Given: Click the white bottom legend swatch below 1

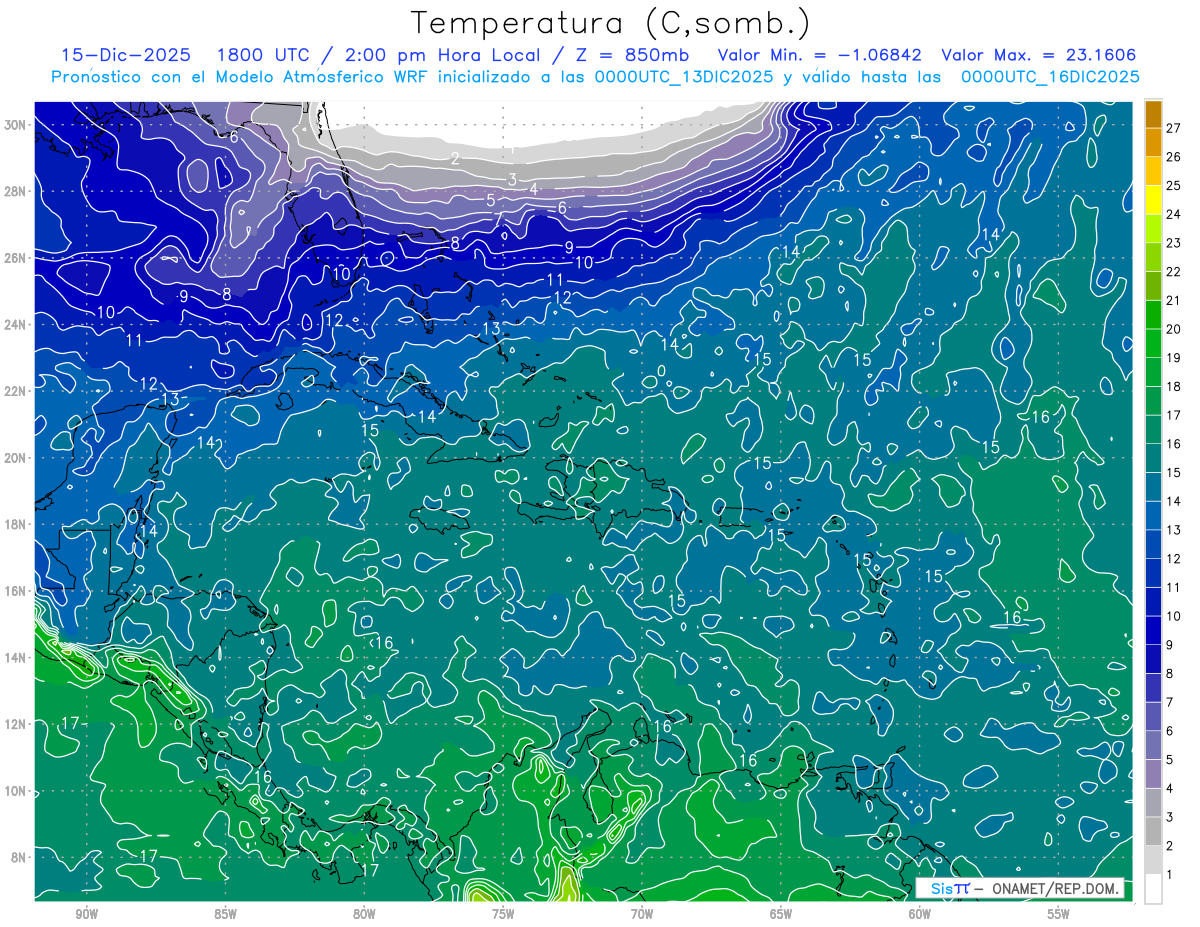Looking at the screenshot, I should (1153, 889).
